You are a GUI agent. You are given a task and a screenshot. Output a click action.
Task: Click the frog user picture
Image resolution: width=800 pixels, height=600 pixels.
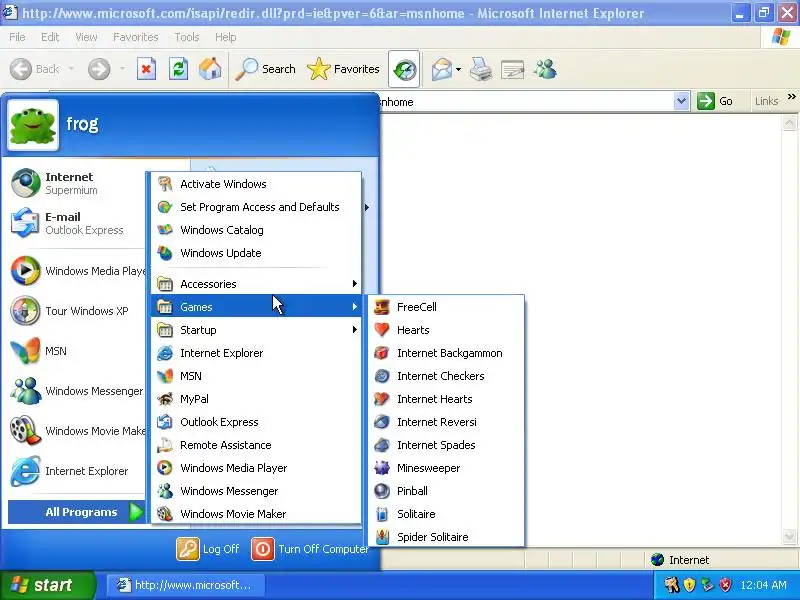(x=33, y=125)
